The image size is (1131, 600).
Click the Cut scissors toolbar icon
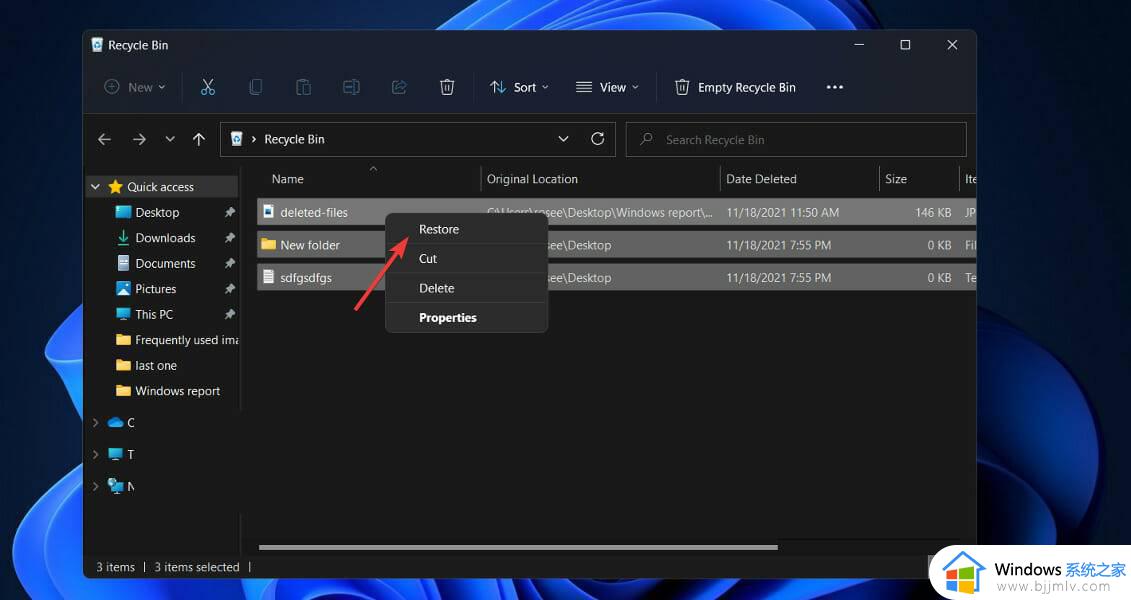pyautogui.click(x=208, y=87)
